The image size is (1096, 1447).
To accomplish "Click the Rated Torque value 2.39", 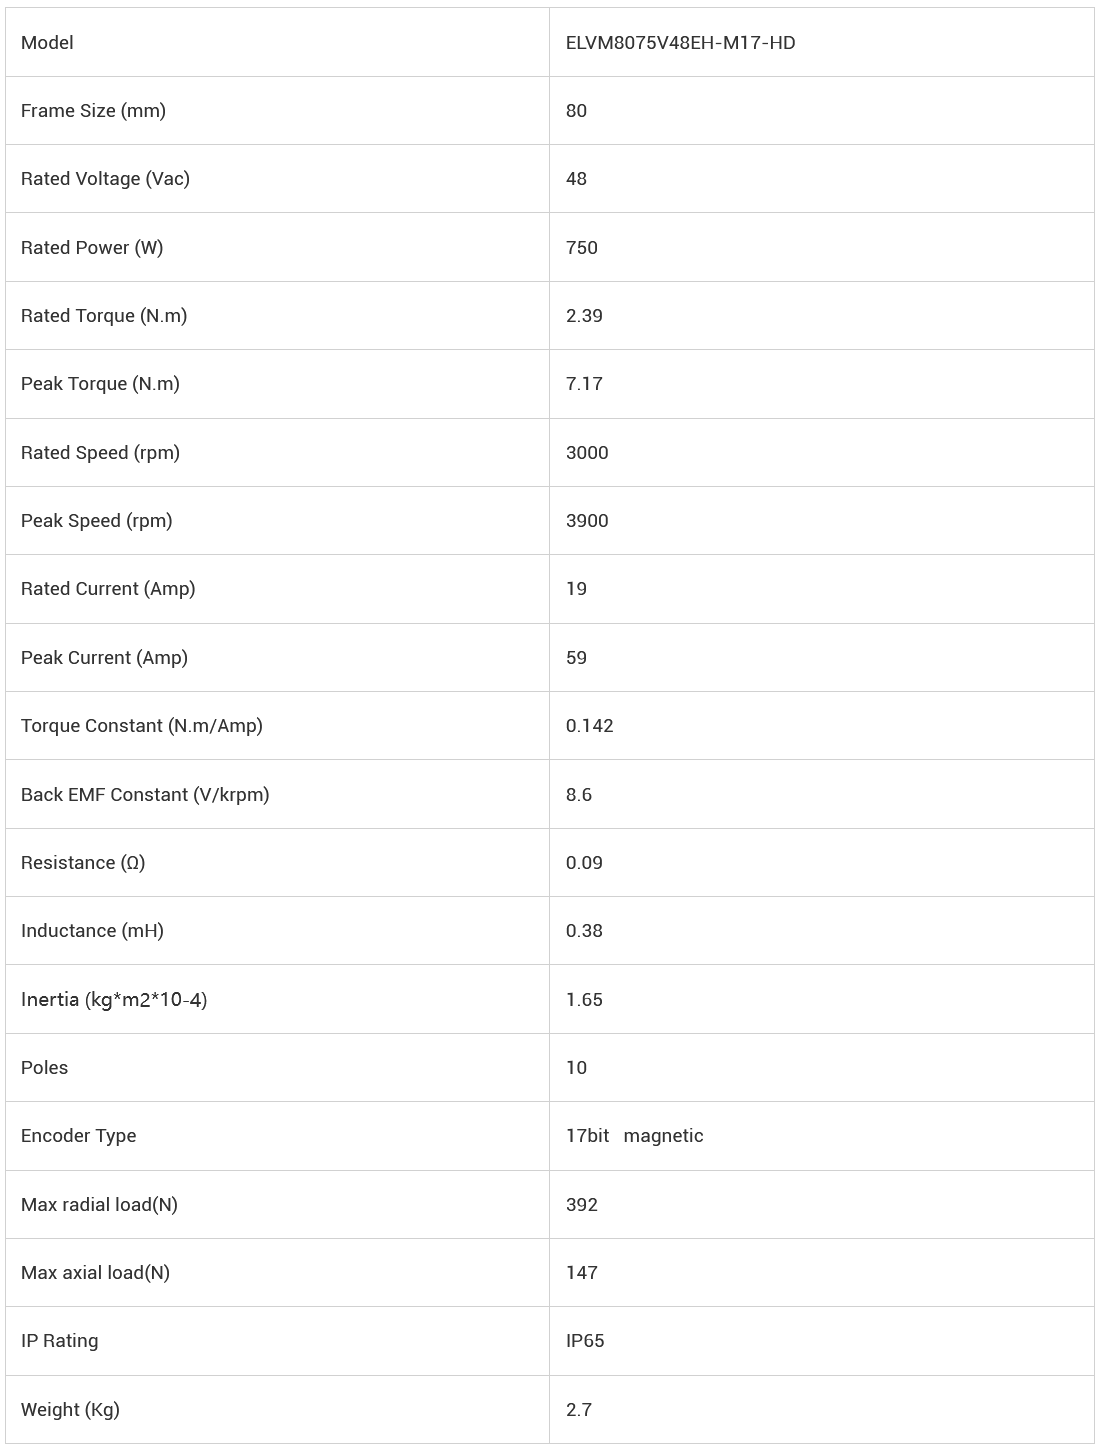I will [x=584, y=315].
